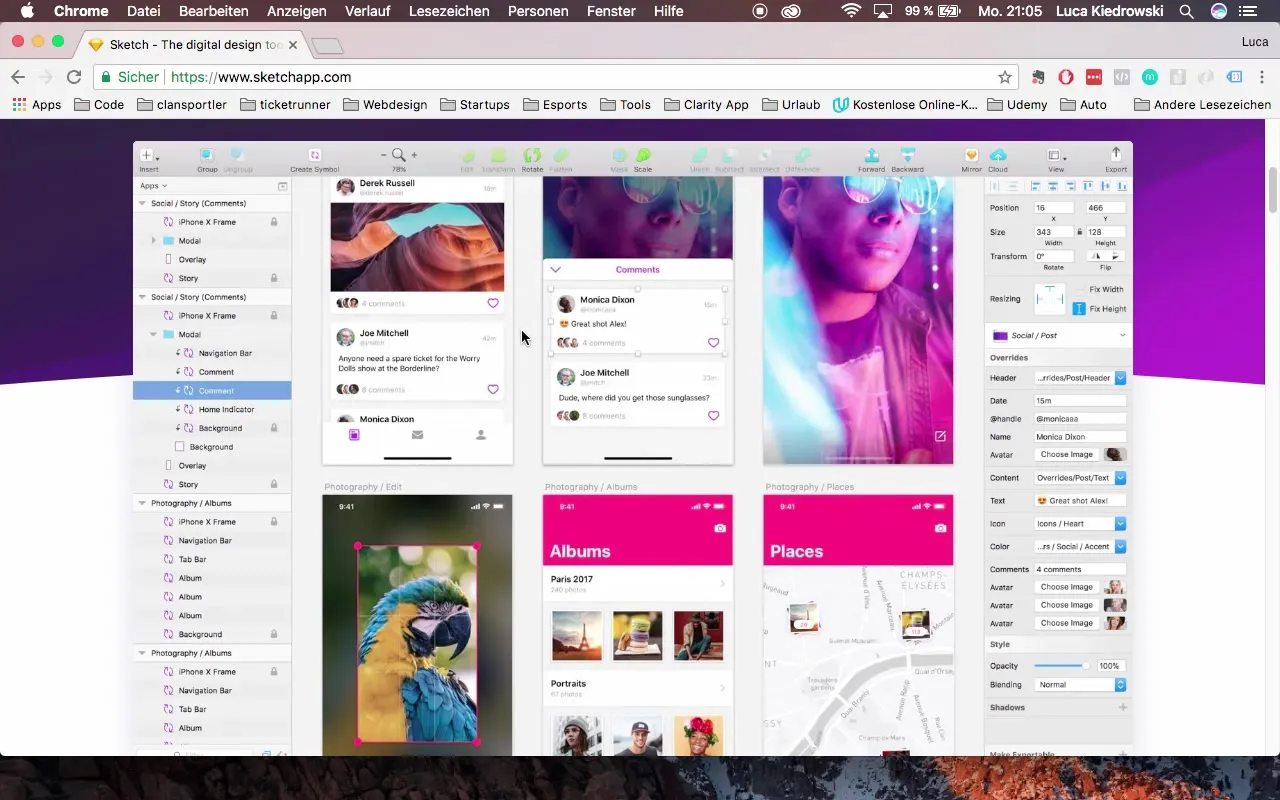Click Choose Image for the top Avatar
1280x800 pixels.
tap(1066, 454)
